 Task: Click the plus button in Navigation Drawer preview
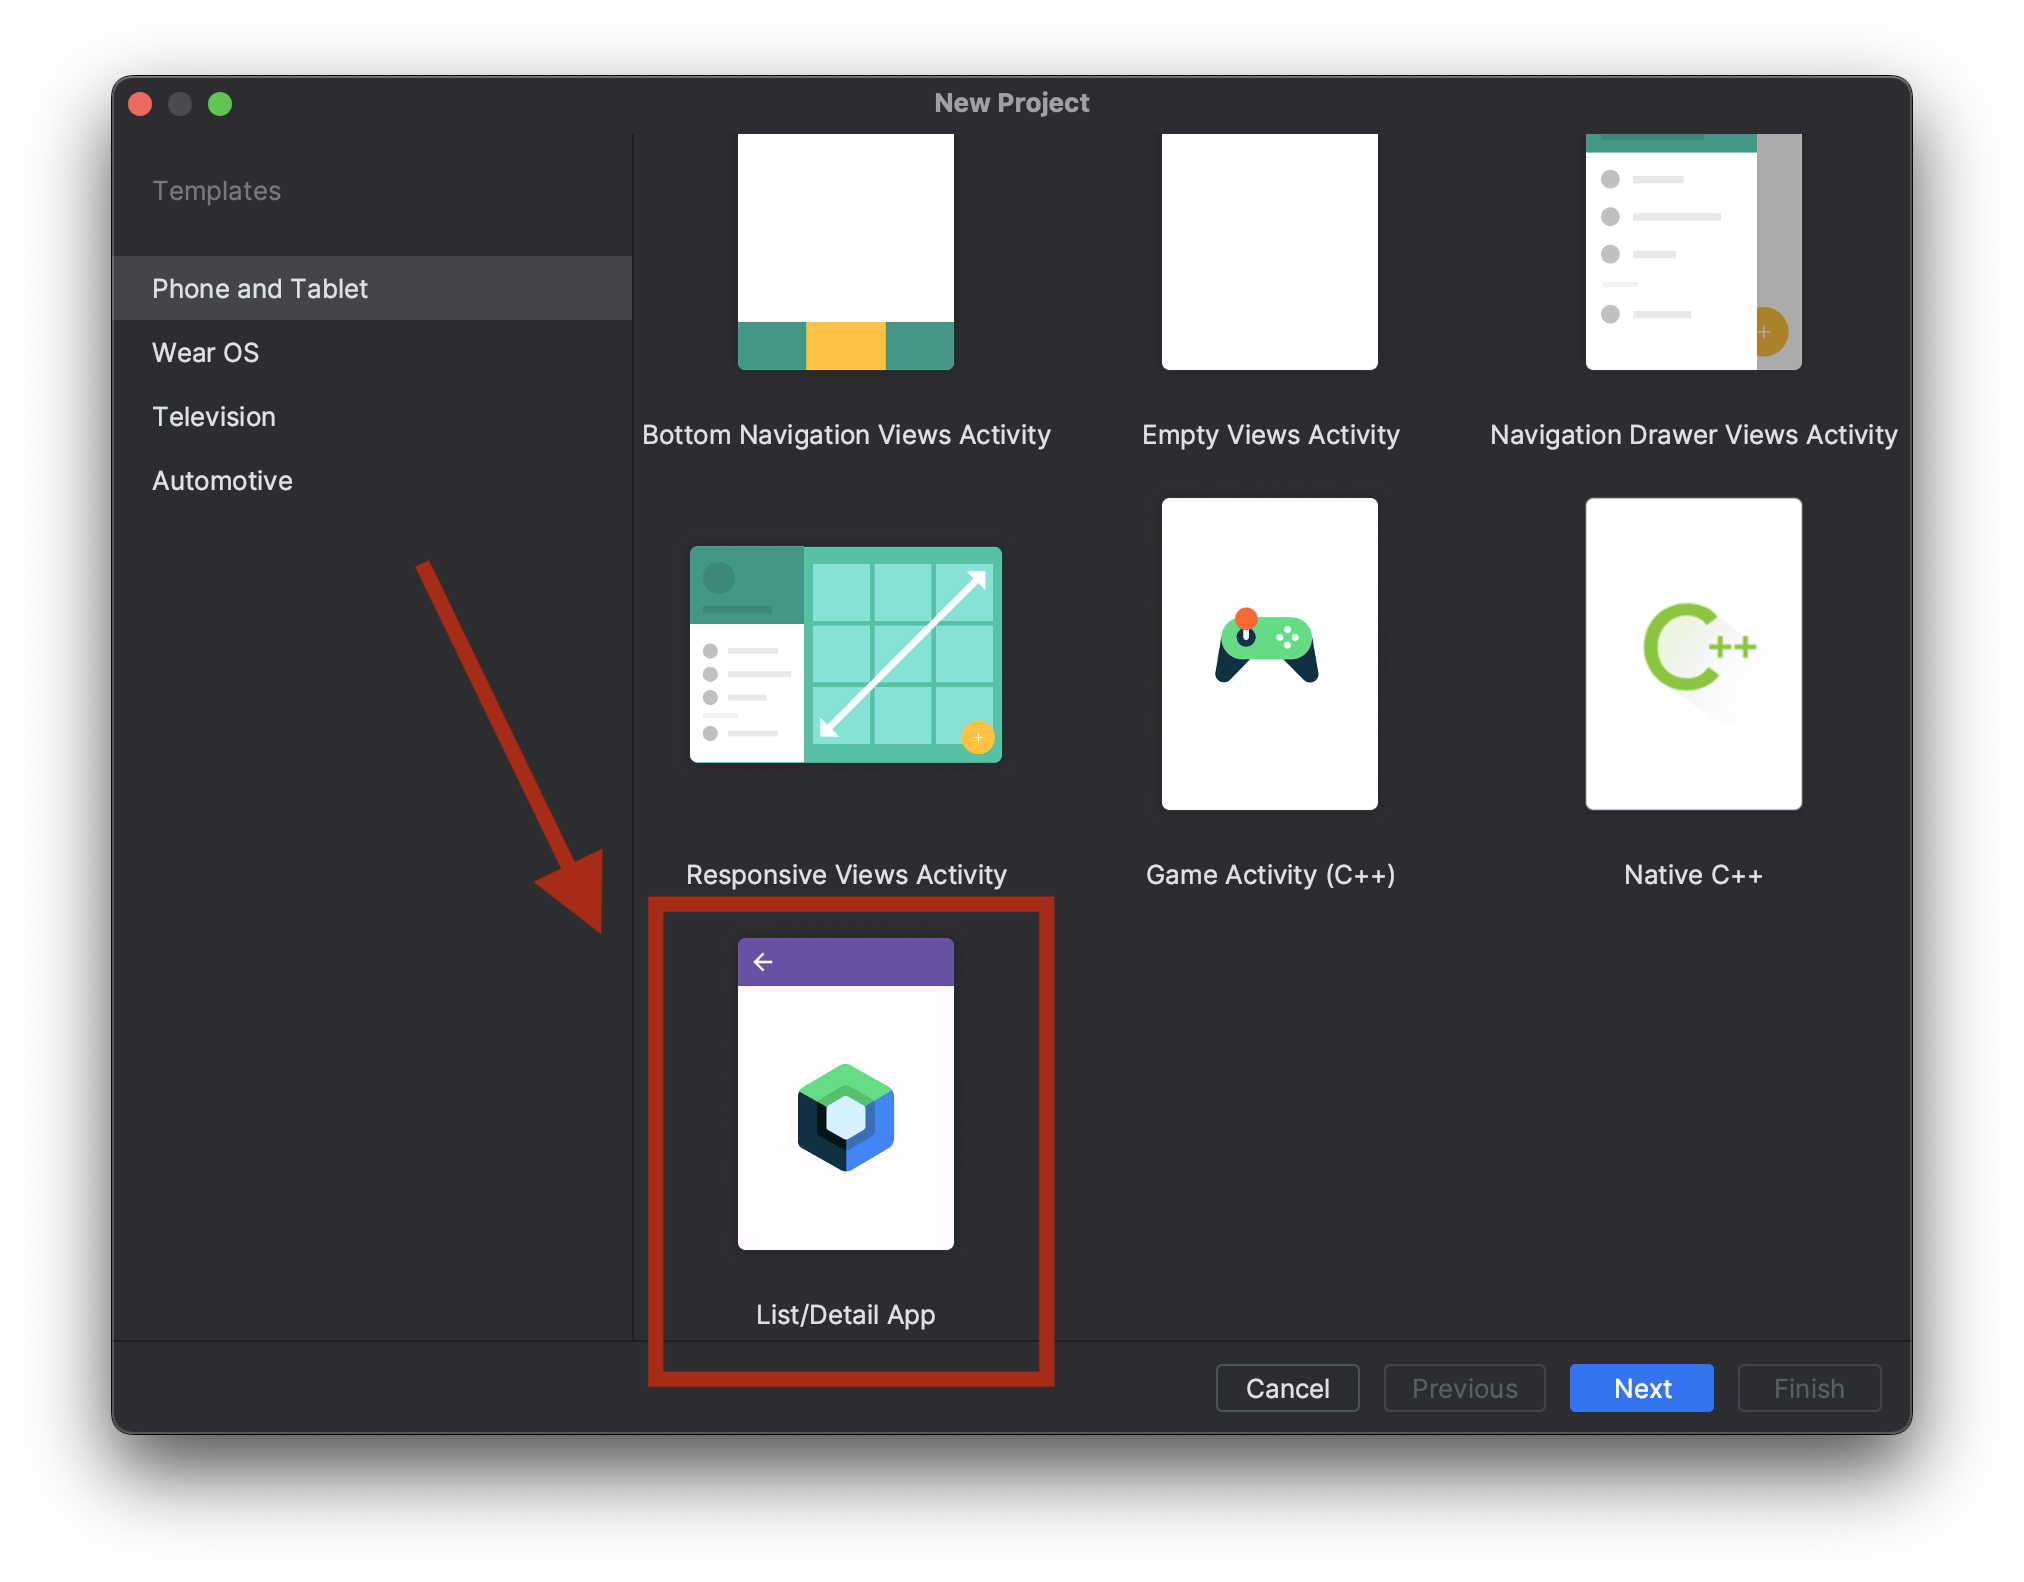[x=1766, y=332]
